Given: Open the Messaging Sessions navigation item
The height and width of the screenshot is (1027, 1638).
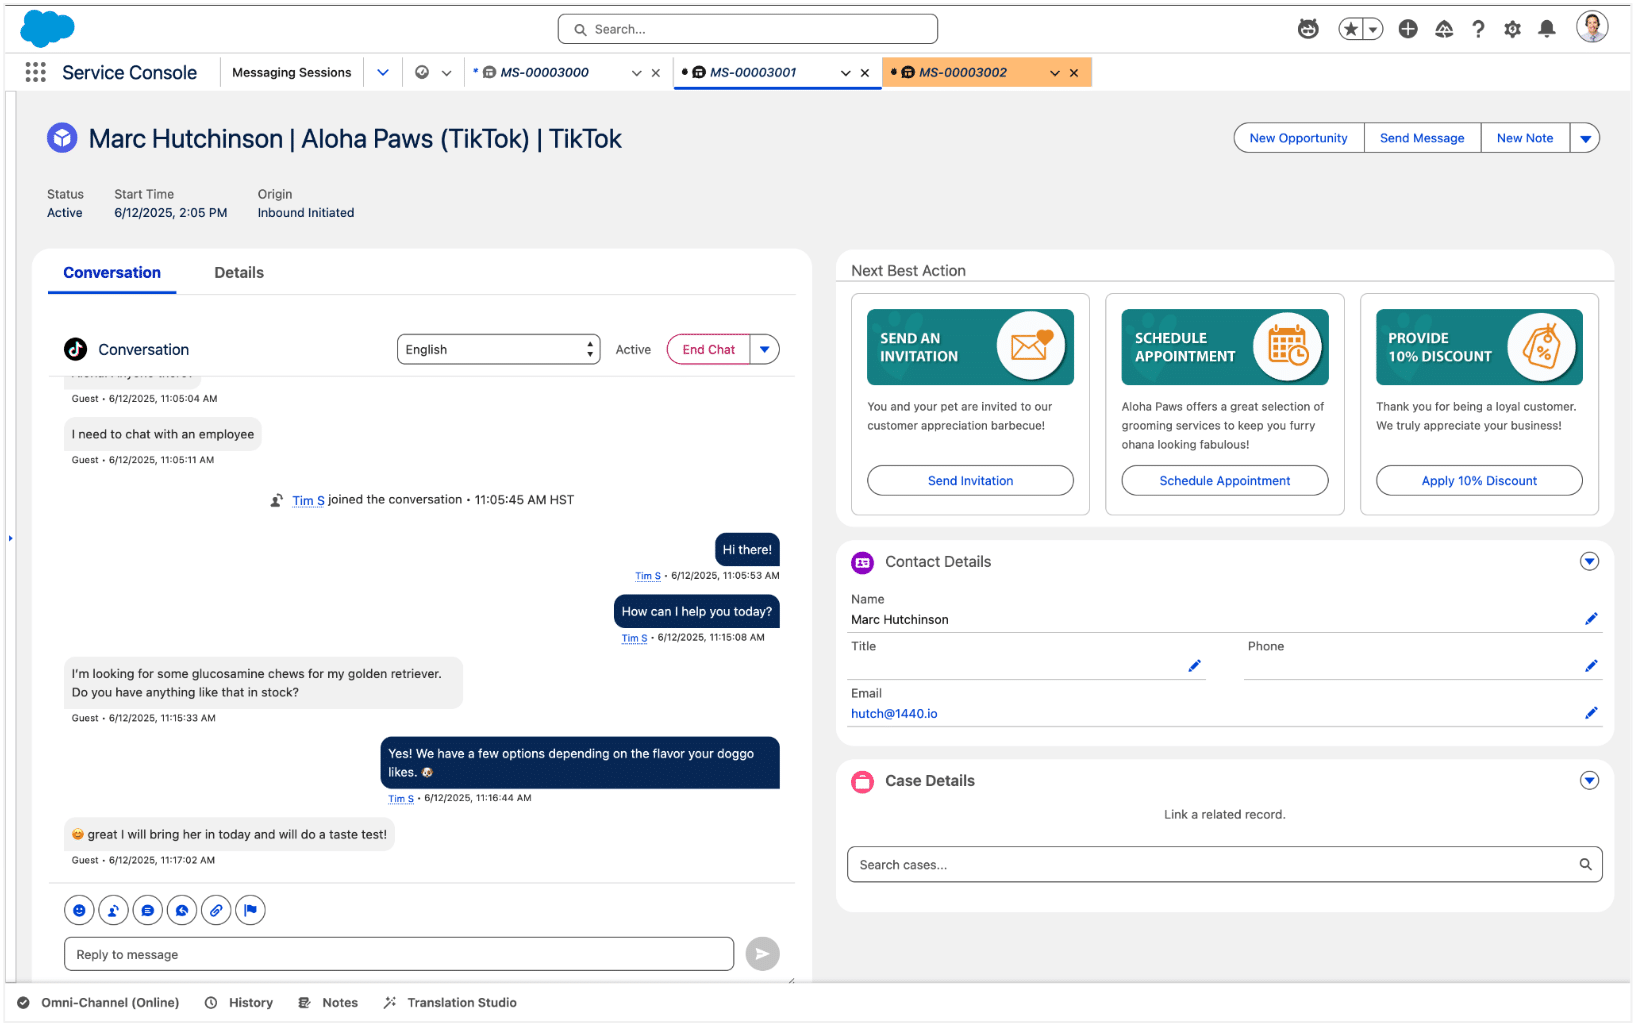Looking at the screenshot, I should (x=292, y=72).
